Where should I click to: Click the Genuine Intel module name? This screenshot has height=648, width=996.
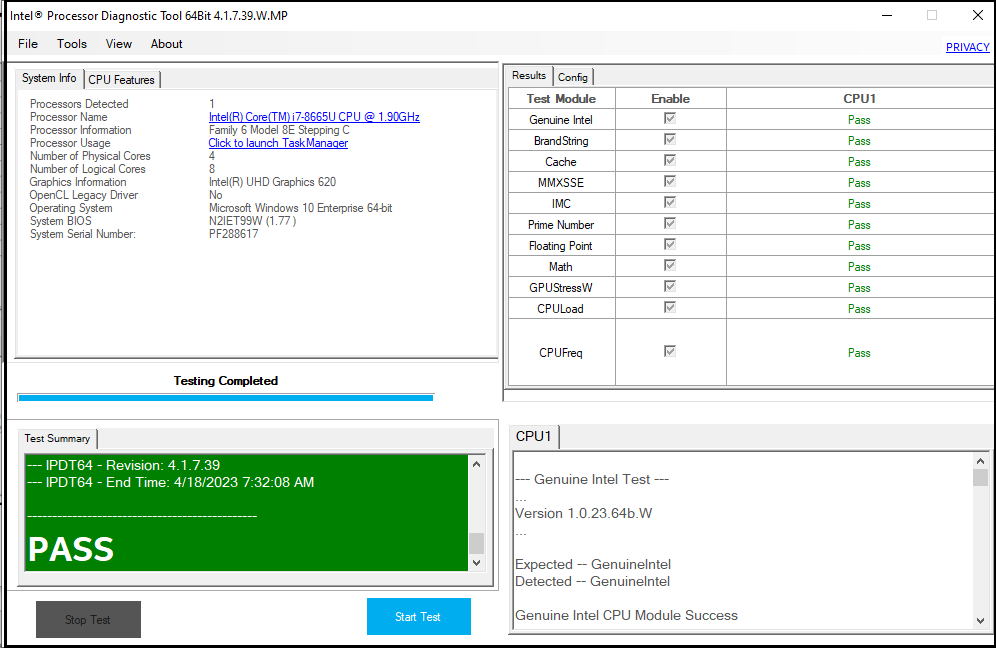click(561, 119)
